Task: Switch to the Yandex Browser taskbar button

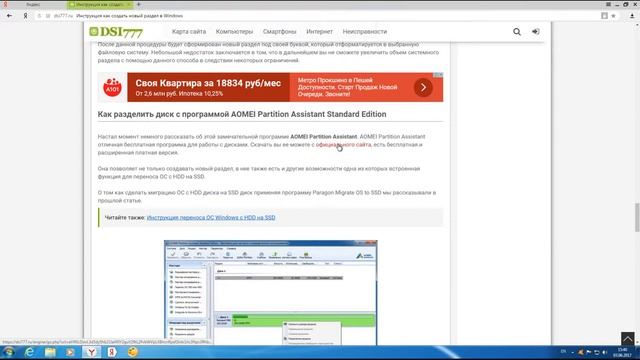Action: [x=91, y=352]
